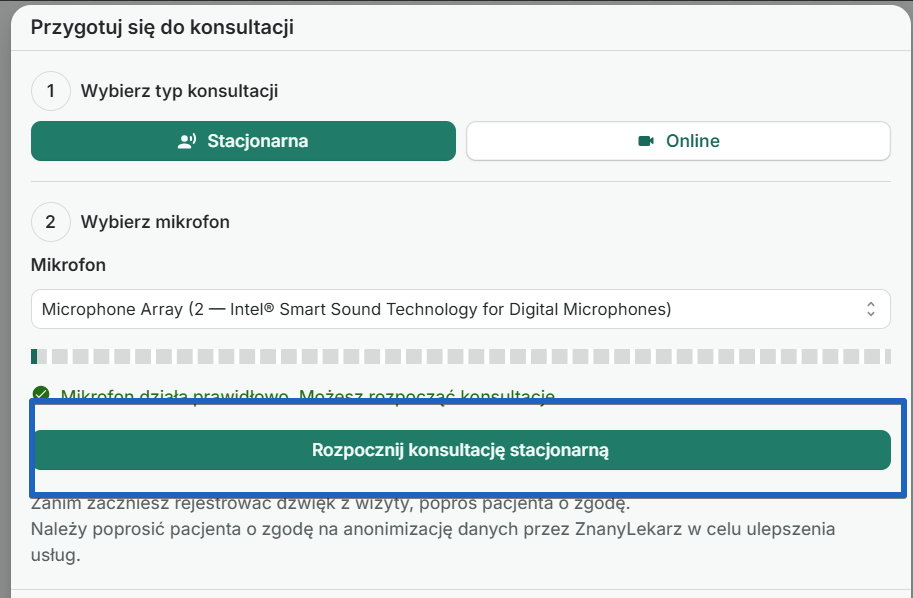The width and height of the screenshot is (913, 598).
Task: Toggle consultation type back to Stacjonarna
Action: tap(243, 140)
